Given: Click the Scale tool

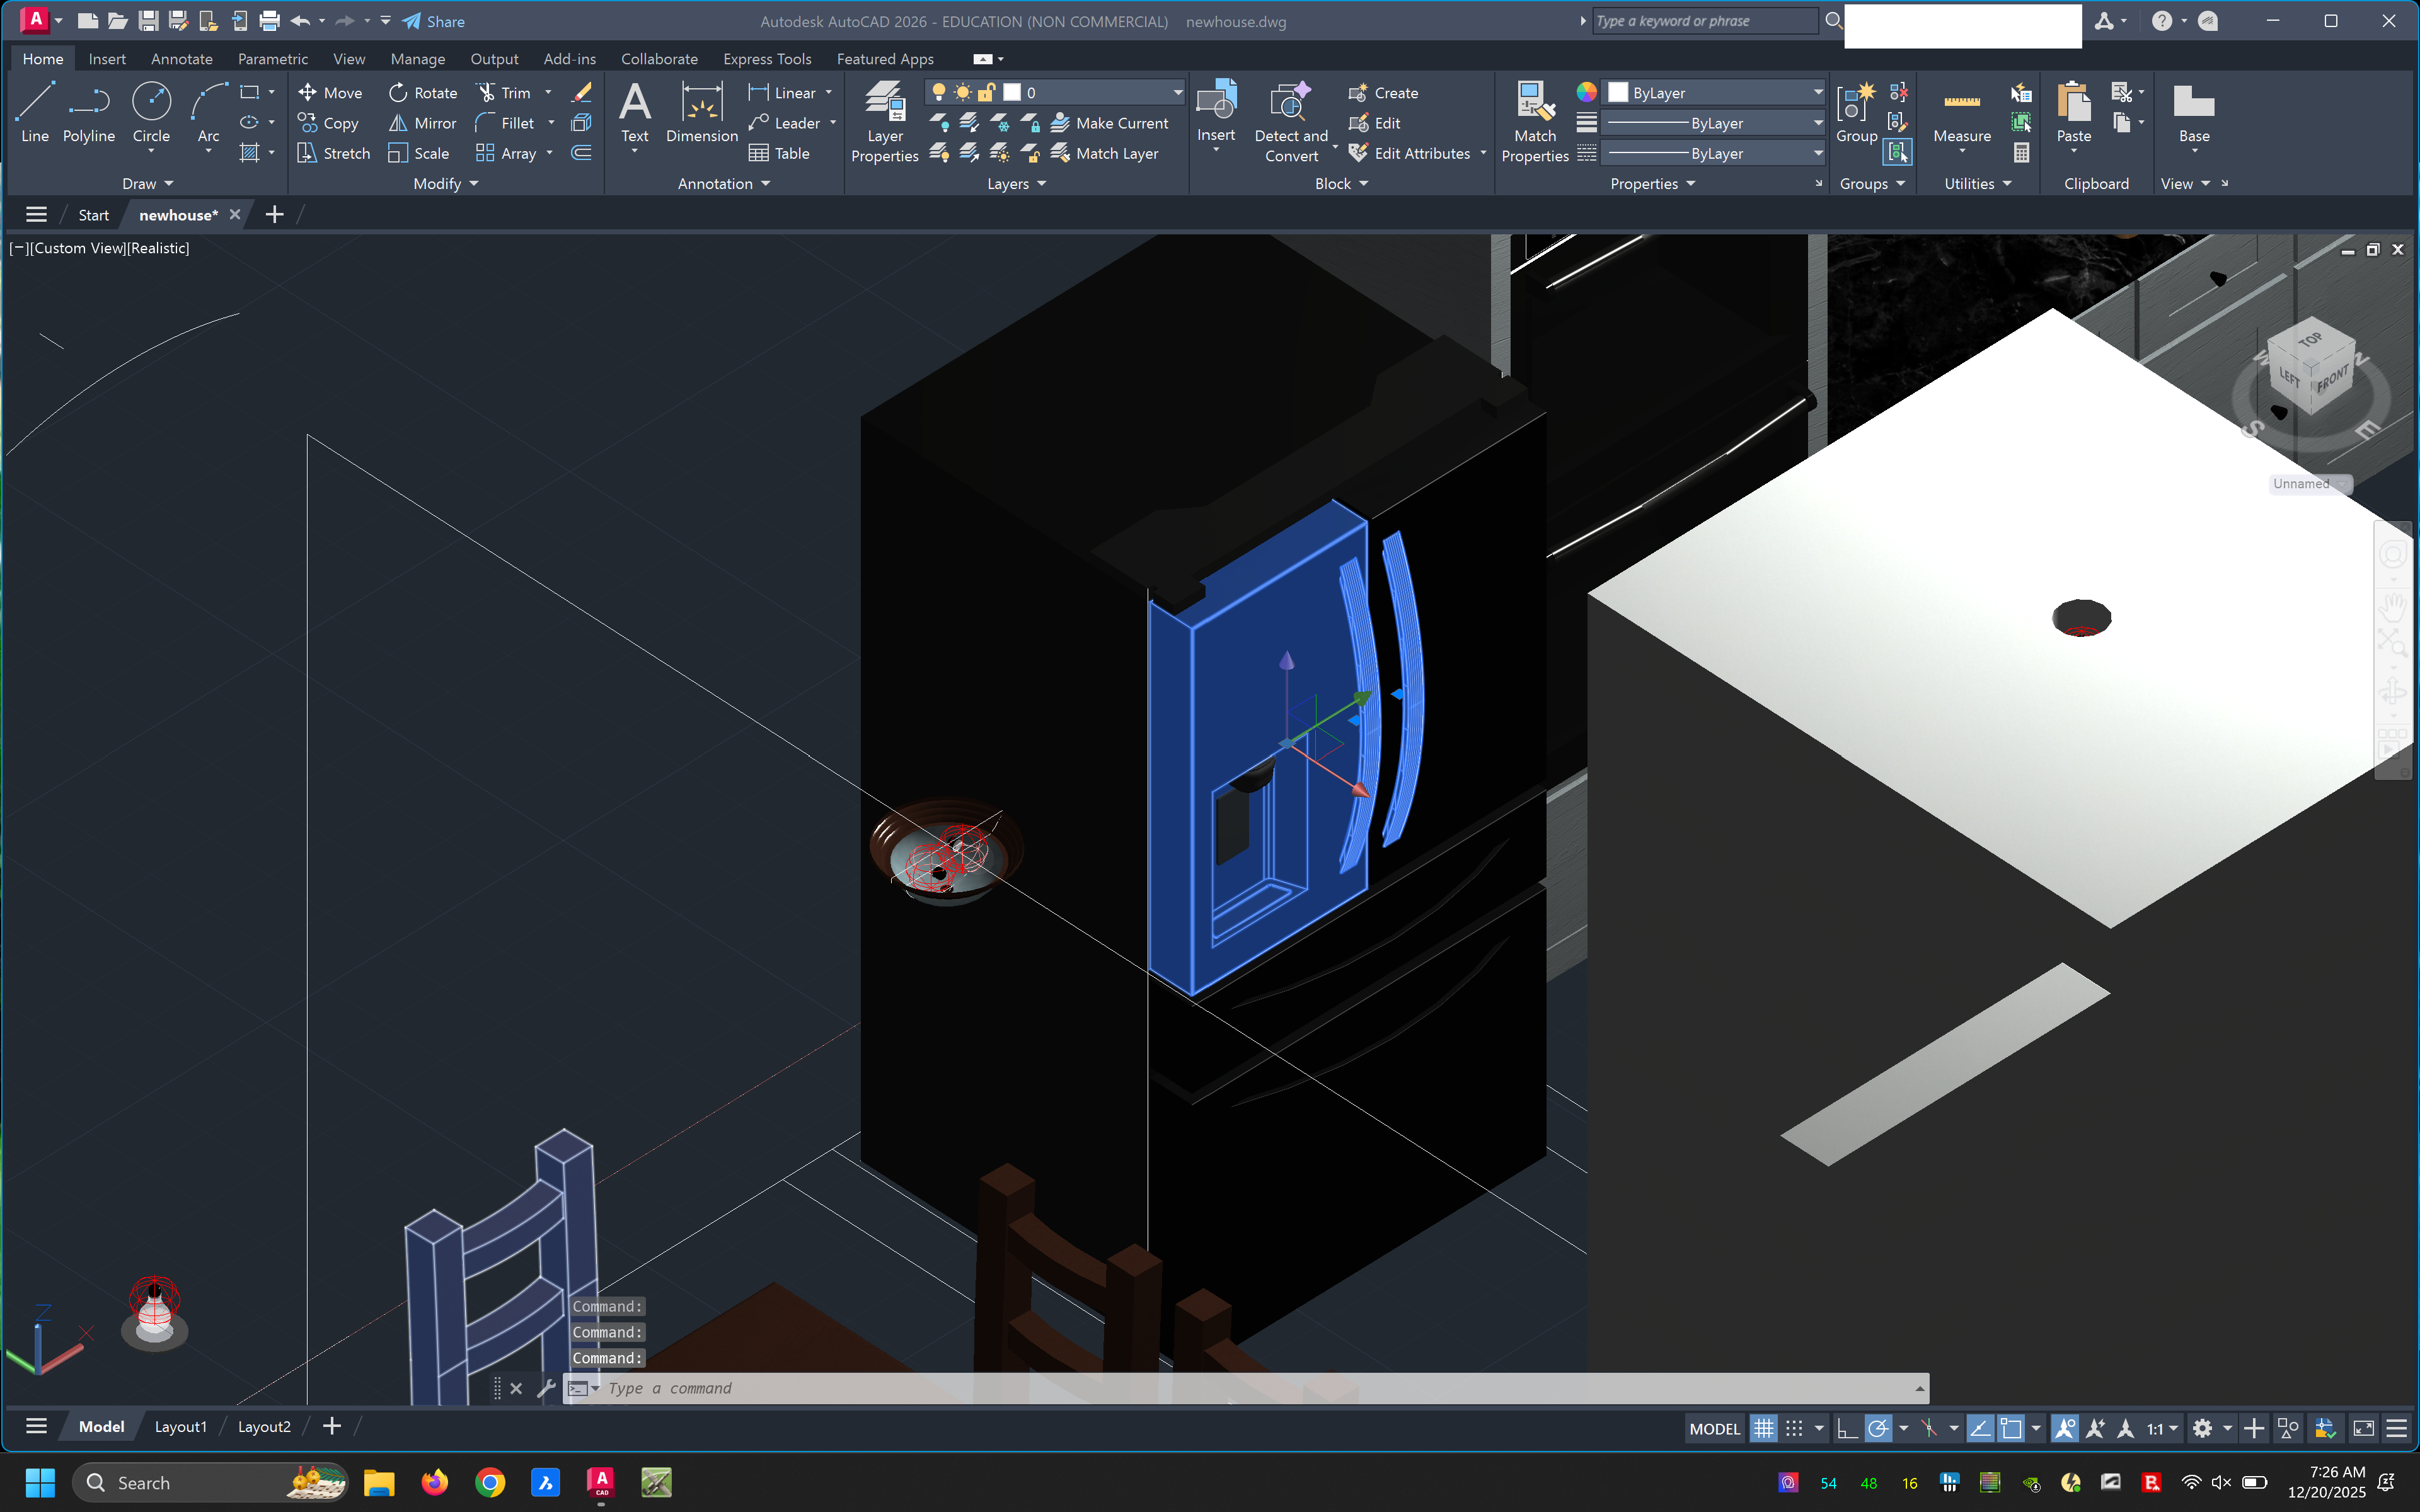Looking at the screenshot, I should click(418, 153).
